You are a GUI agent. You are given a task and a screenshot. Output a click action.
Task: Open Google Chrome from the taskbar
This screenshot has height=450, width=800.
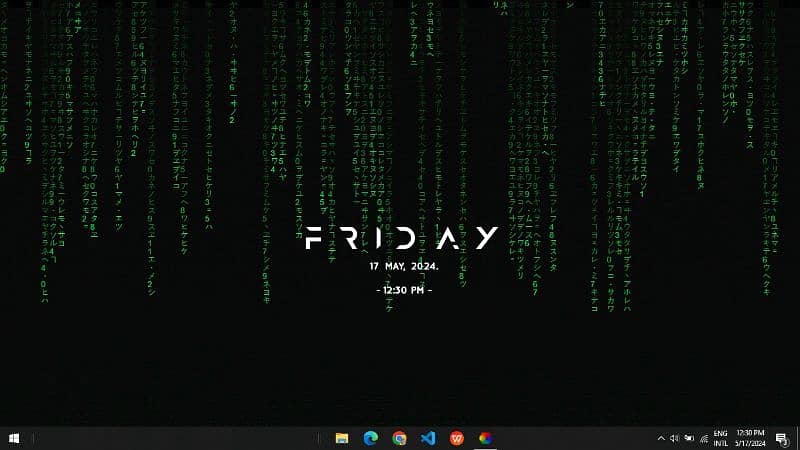(x=399, y=438)
